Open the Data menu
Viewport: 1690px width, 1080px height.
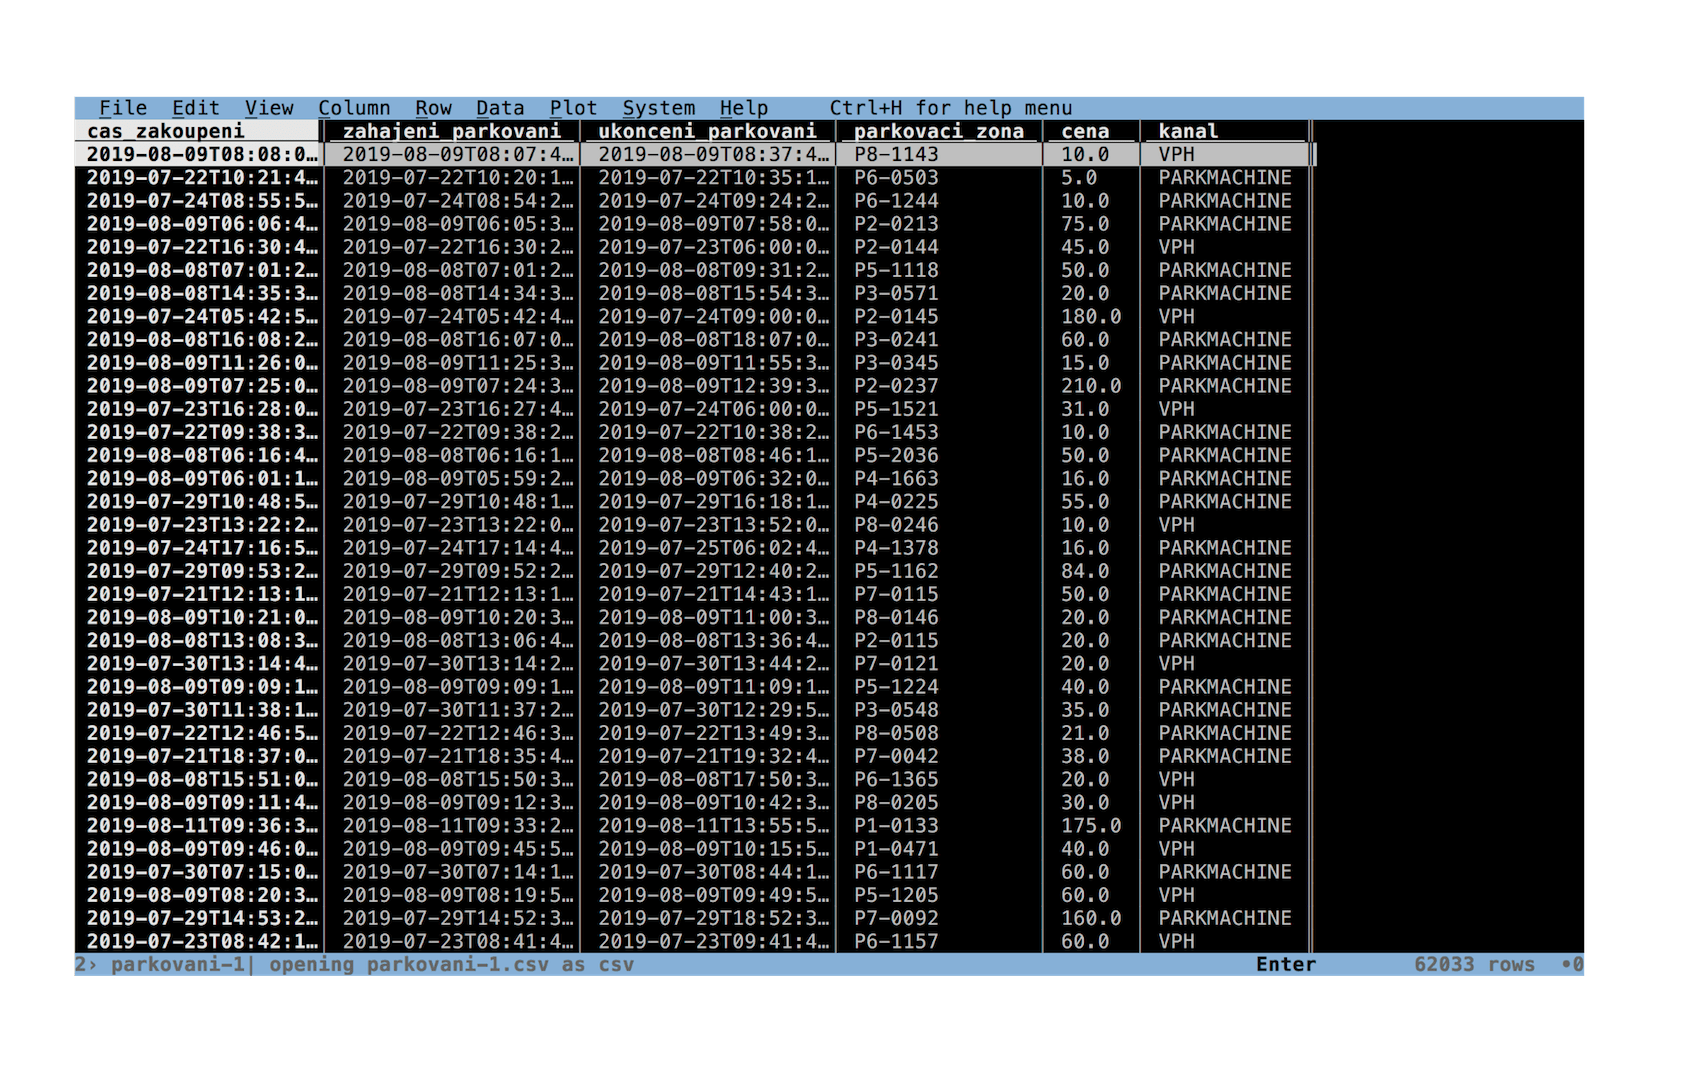[500, 108]
